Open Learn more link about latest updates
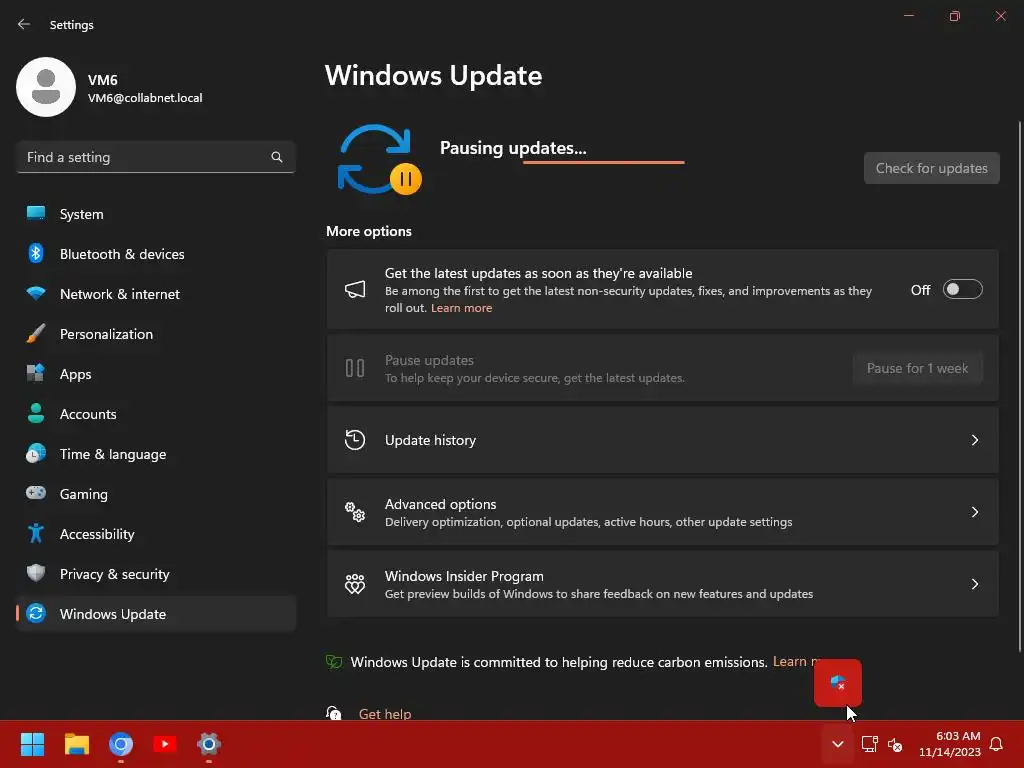The width and height of the screenshot is (1024, 768). tap(461, 308)
